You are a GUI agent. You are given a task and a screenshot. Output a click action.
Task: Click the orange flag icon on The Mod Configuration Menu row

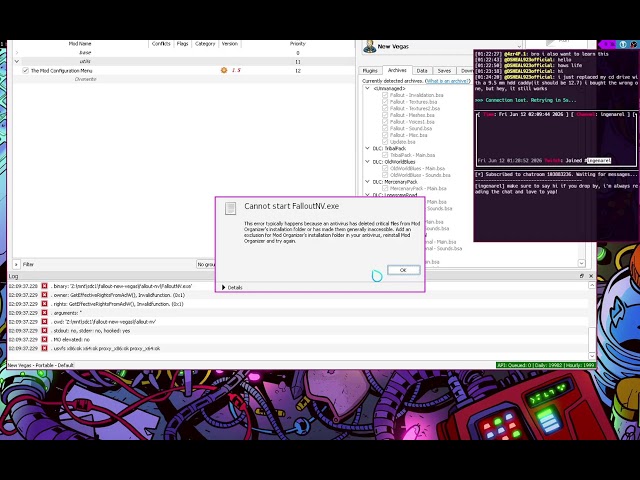224,70
